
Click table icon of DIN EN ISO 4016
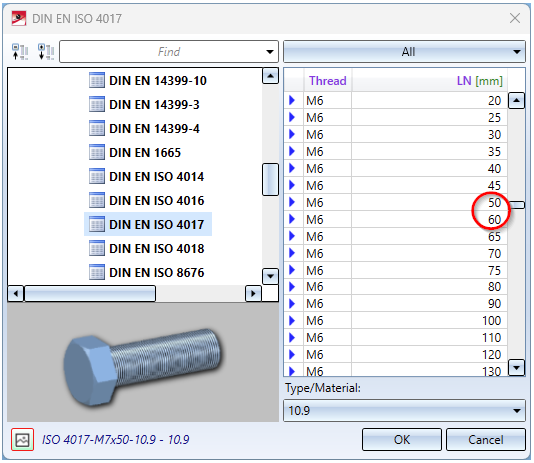point(97,200)
